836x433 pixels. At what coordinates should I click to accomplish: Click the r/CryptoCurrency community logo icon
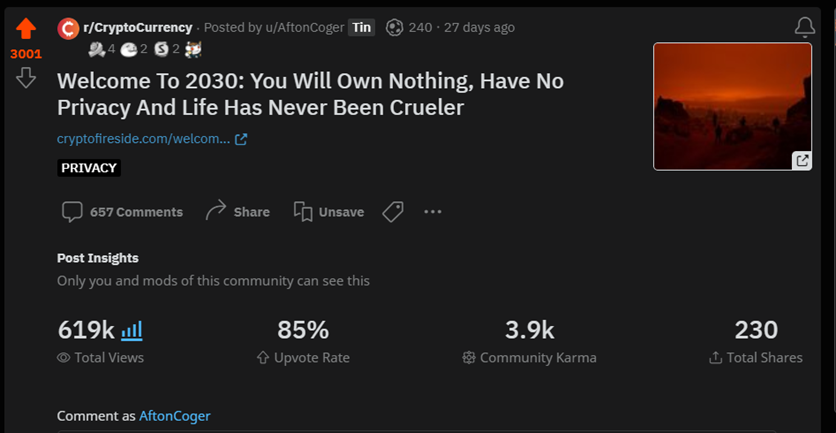pos(68,28)
